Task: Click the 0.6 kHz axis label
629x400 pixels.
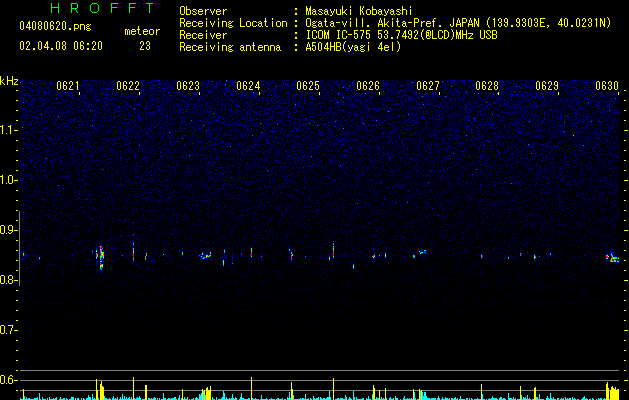Action: click(9, 380)
